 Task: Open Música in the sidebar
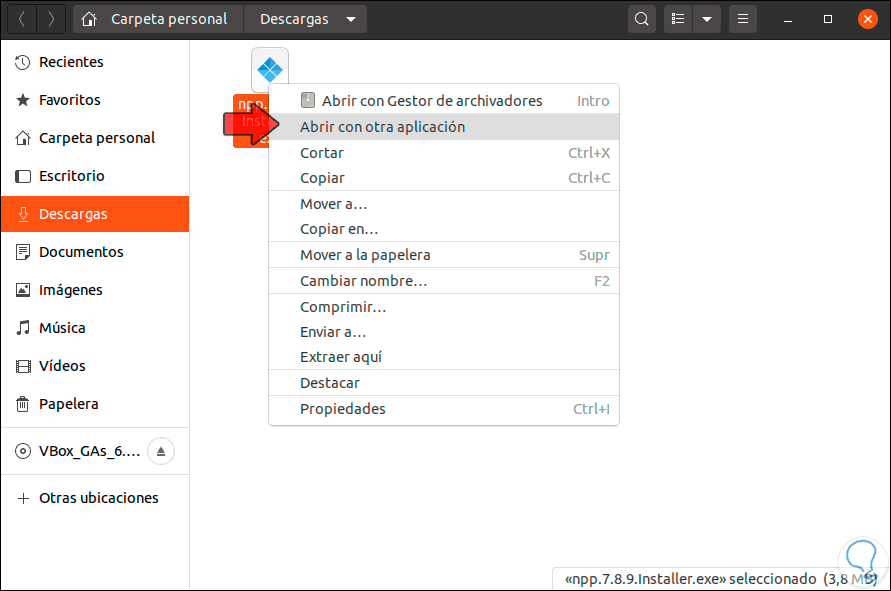95,328
